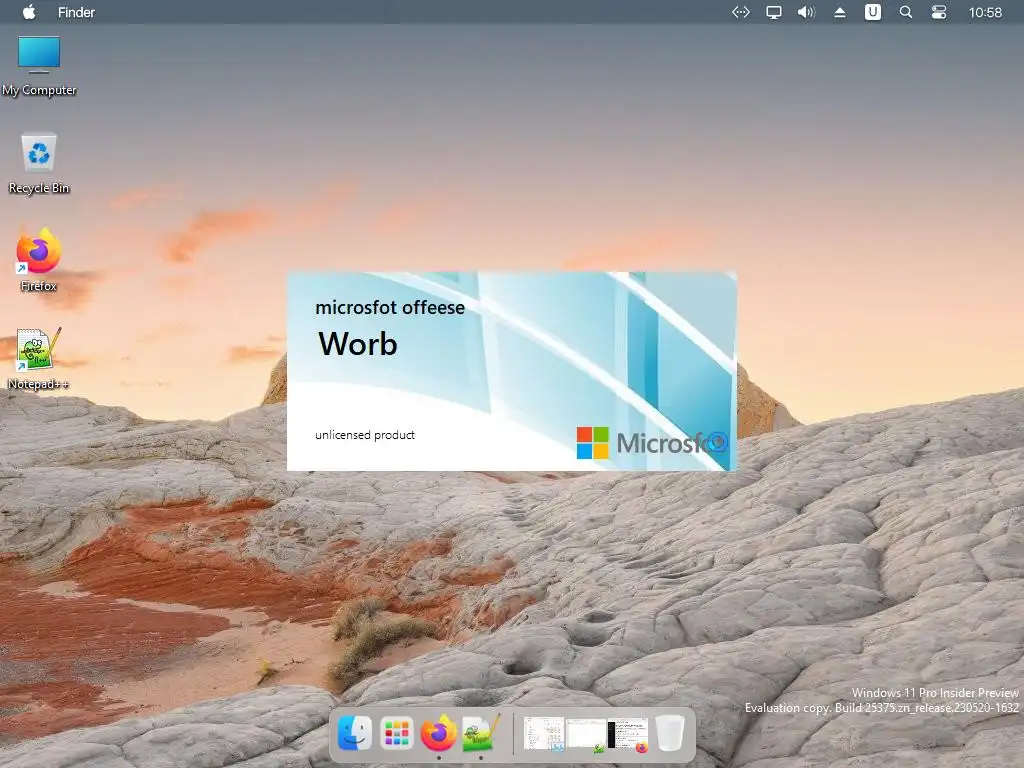The height and width of the screenshot is (768, 1024).
Task: Select Recycle Bin desktop icon
Action: click(39, 164)
